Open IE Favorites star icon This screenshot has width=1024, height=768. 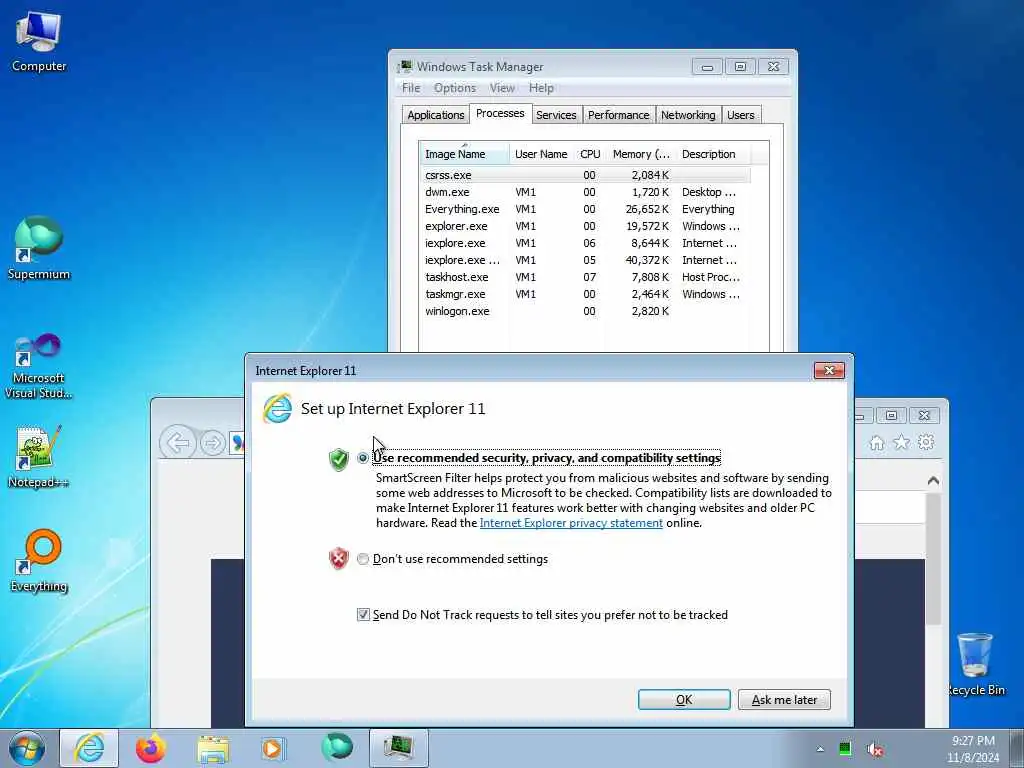(x=901, y=443)
